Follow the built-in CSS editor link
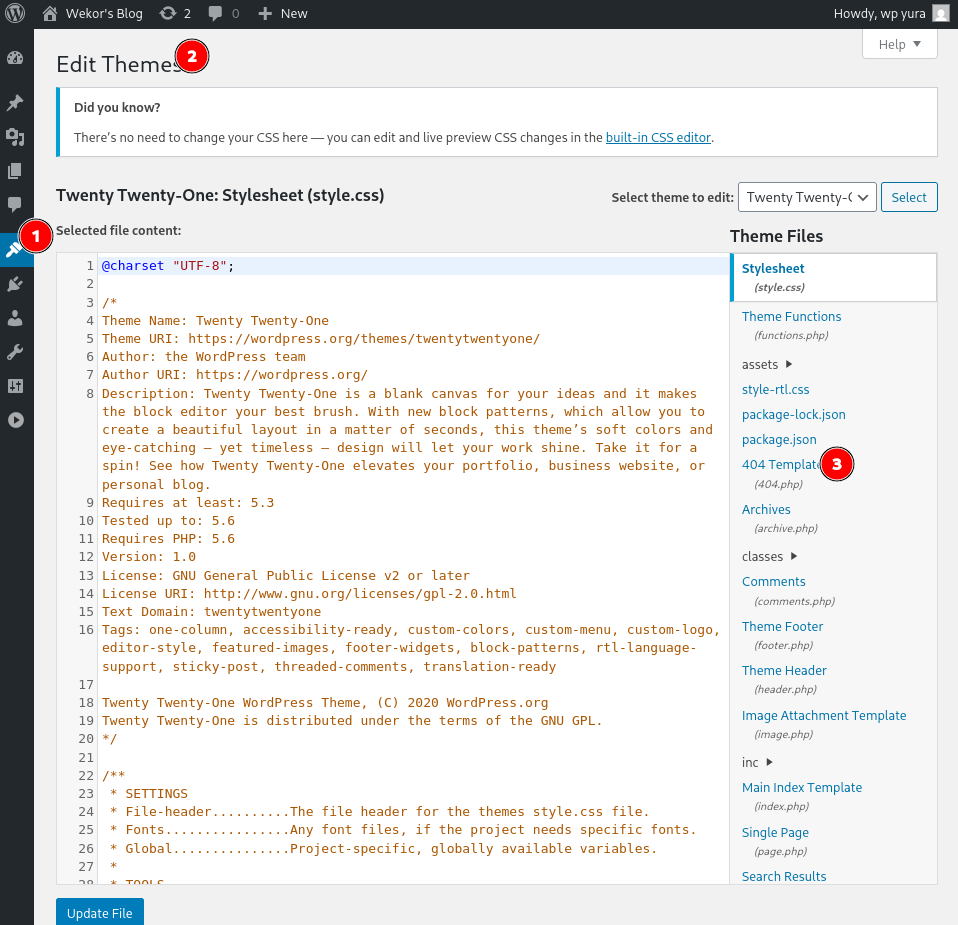 658,137
